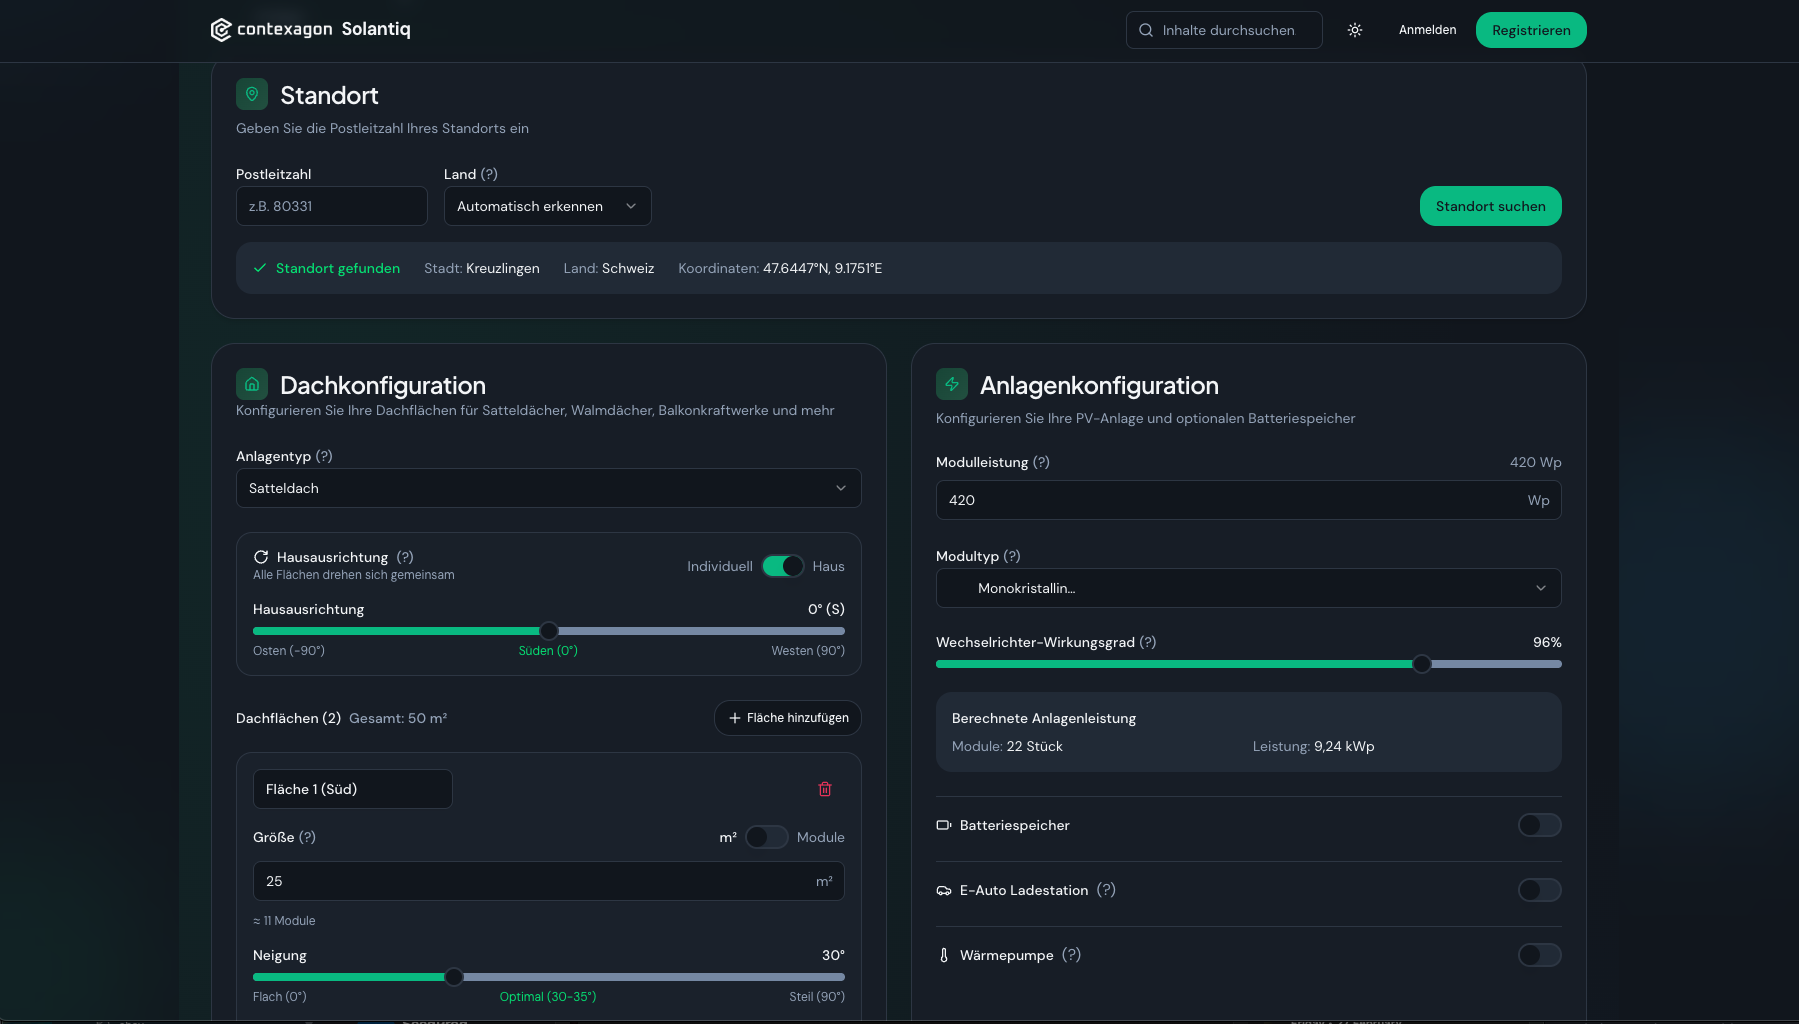Click the theme brightness icon in the header
Image resolution: width=1799 pixels, height=1024 pixels.
(1355, 30)
